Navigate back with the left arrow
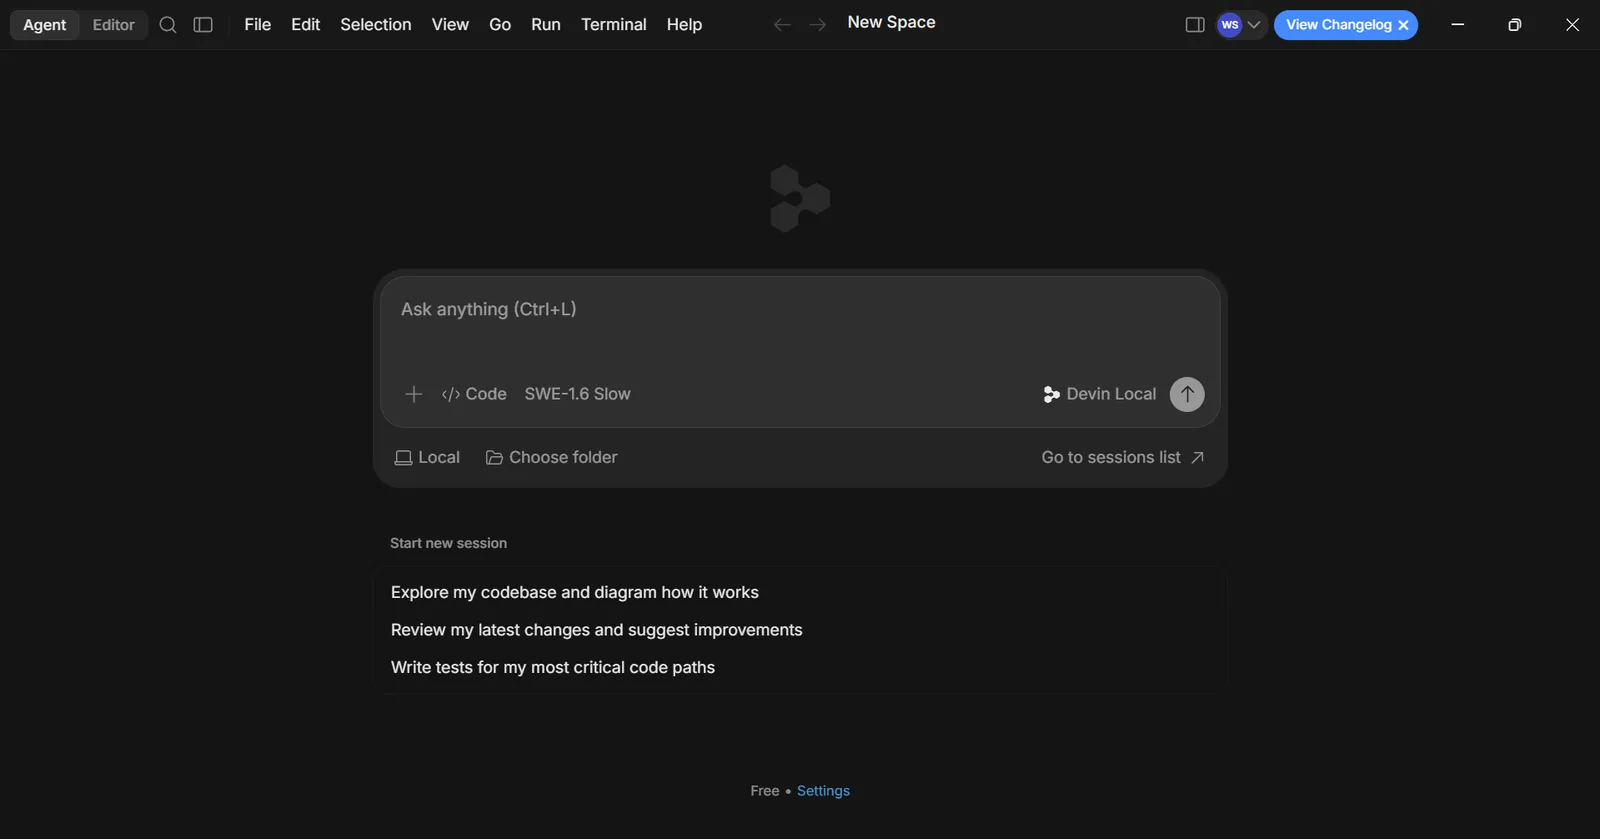Image resolution: width=1600 pixels, height=839 pixels. [x=782, y=25]
